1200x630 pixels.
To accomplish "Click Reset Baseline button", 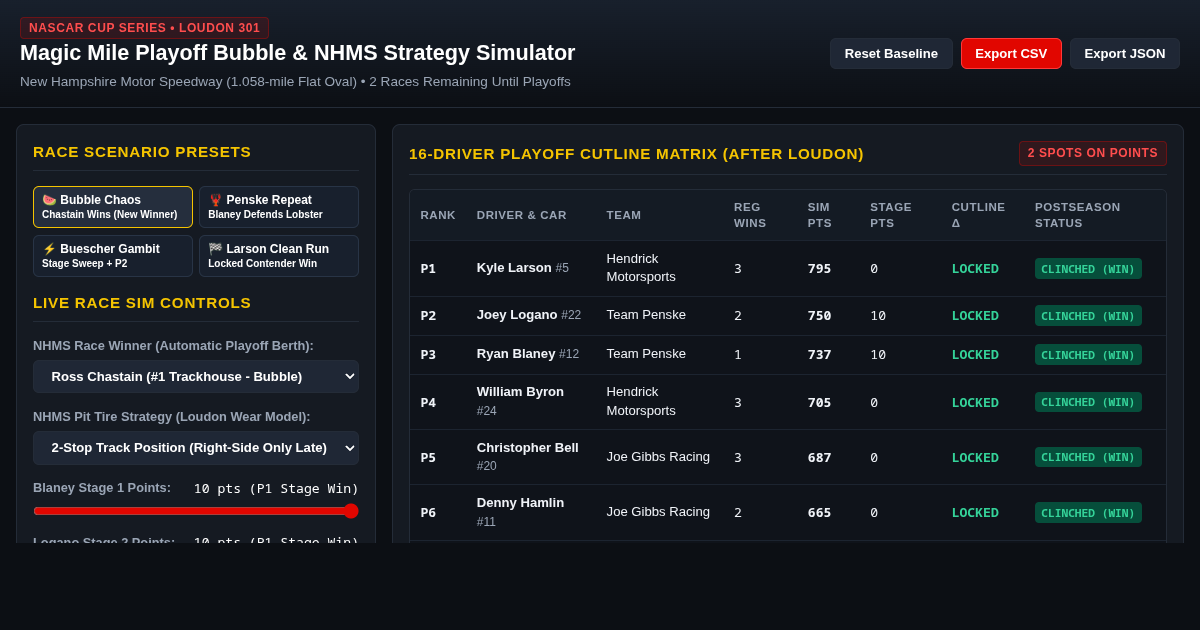I will (891, 53).
